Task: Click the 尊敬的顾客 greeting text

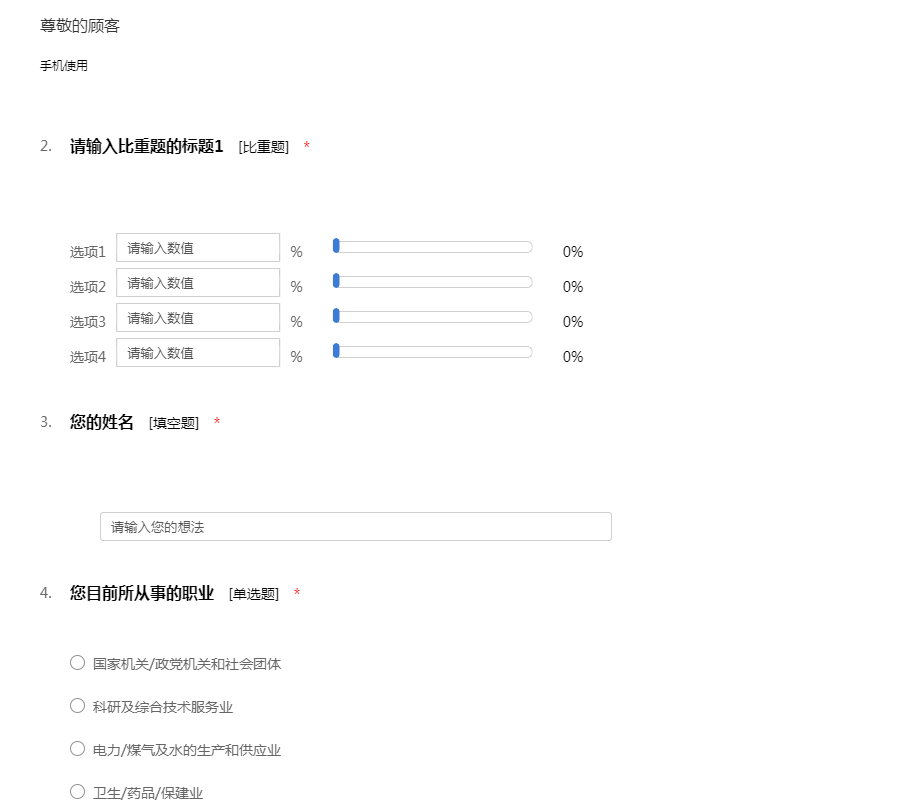Action: pos(80,27)
